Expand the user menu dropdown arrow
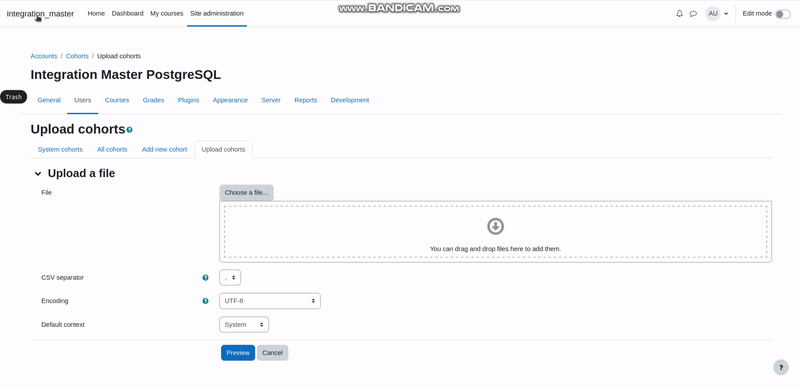800x388 pixels. click(x=726, y=14)
